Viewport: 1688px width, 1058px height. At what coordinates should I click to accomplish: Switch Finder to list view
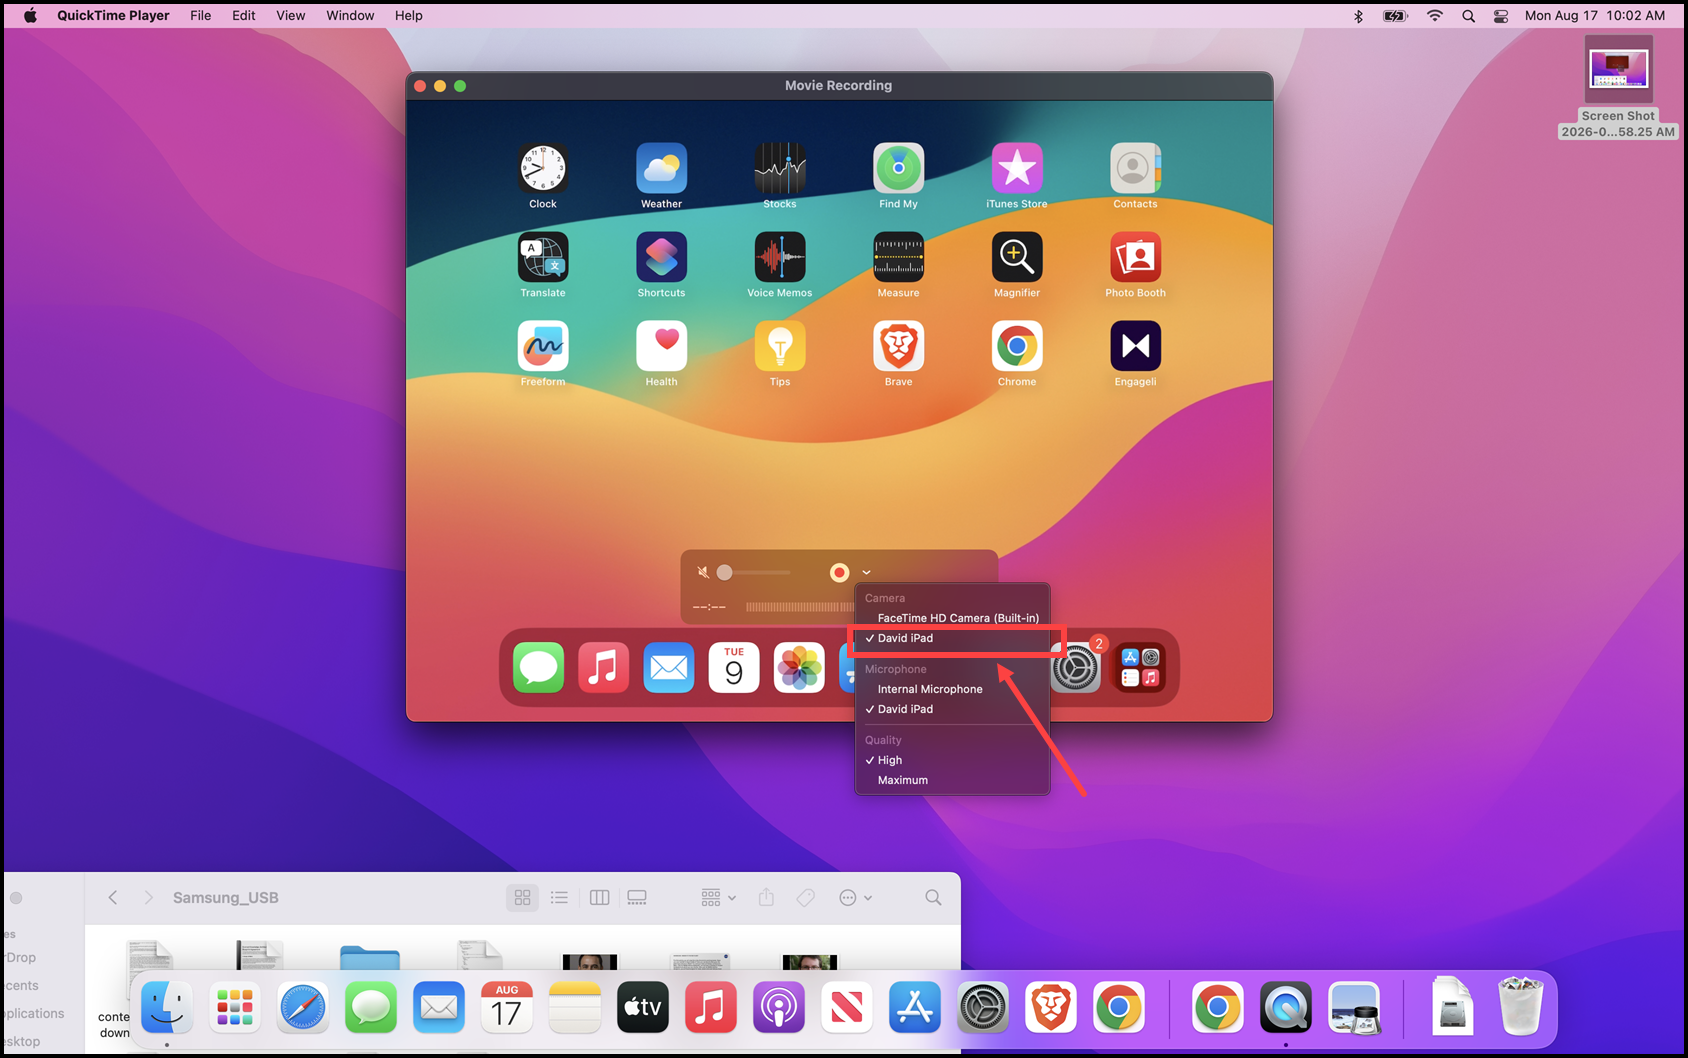tap(559, 898)
